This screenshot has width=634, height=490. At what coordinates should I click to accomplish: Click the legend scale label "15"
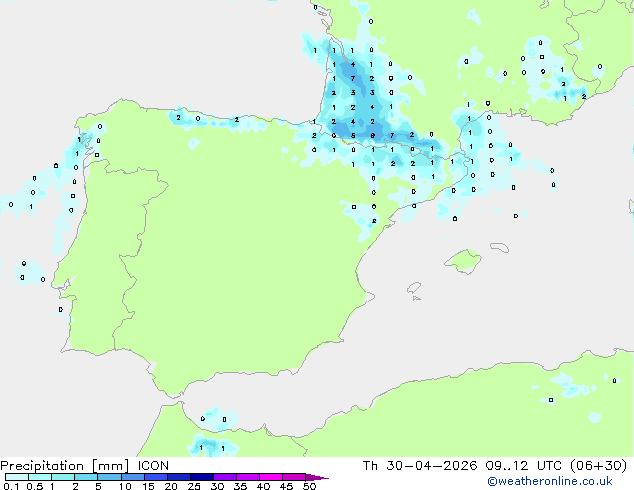(x=148, y=486)
